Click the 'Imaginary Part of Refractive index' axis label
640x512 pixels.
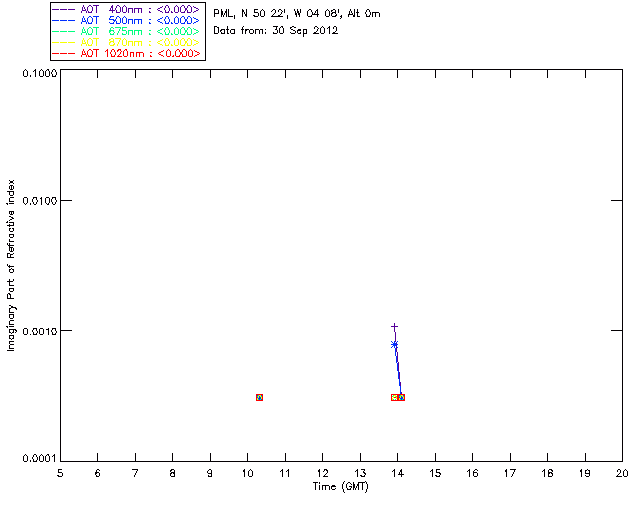coord(11,265)
